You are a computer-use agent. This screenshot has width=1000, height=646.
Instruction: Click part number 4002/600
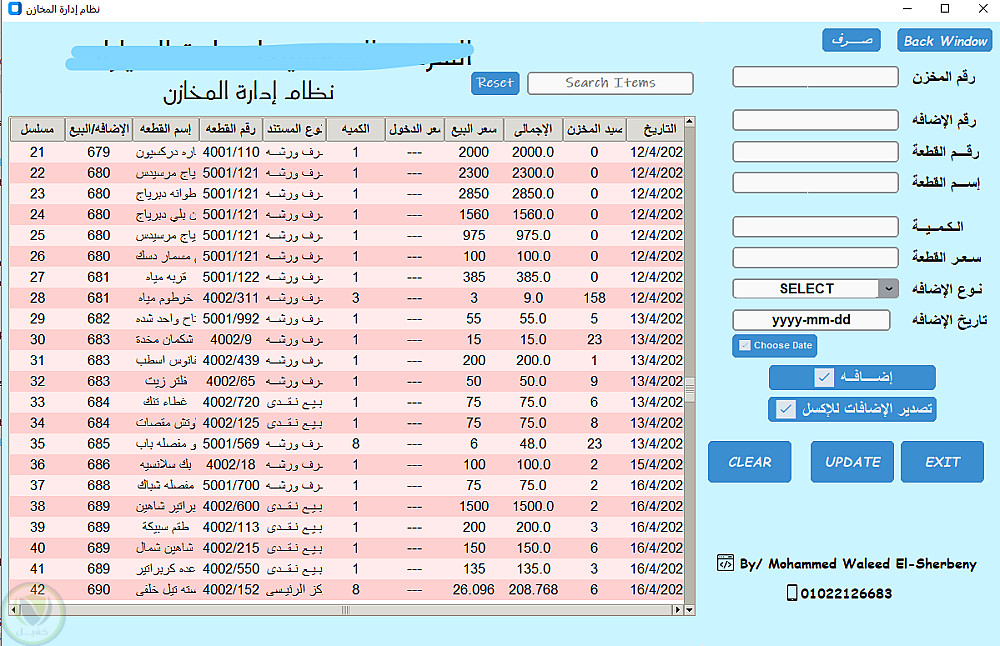231,506
